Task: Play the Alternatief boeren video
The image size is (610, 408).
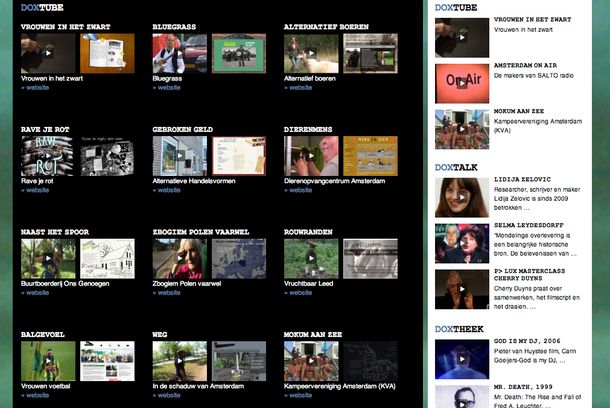Action: [311, 53]
